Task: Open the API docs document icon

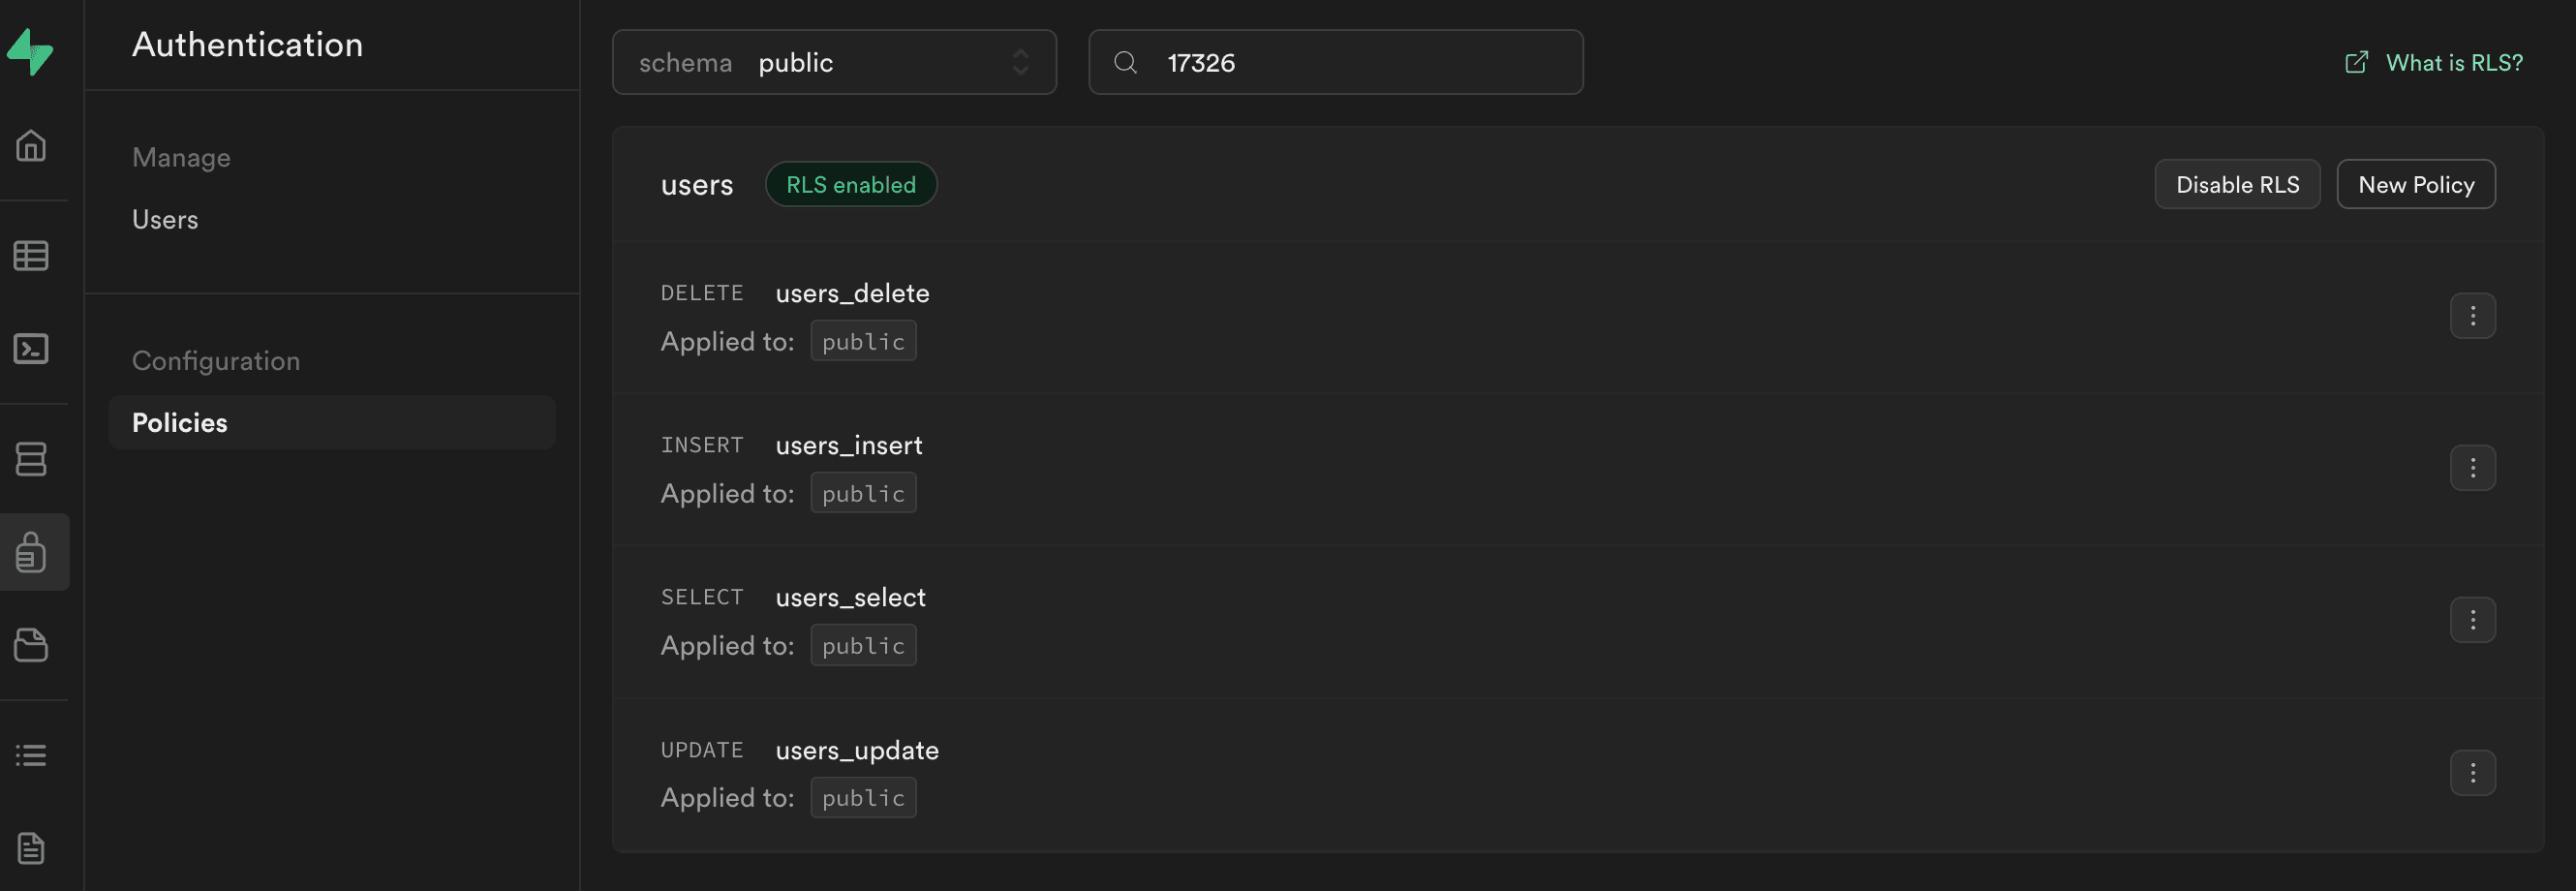Action: tap(31, 848)
